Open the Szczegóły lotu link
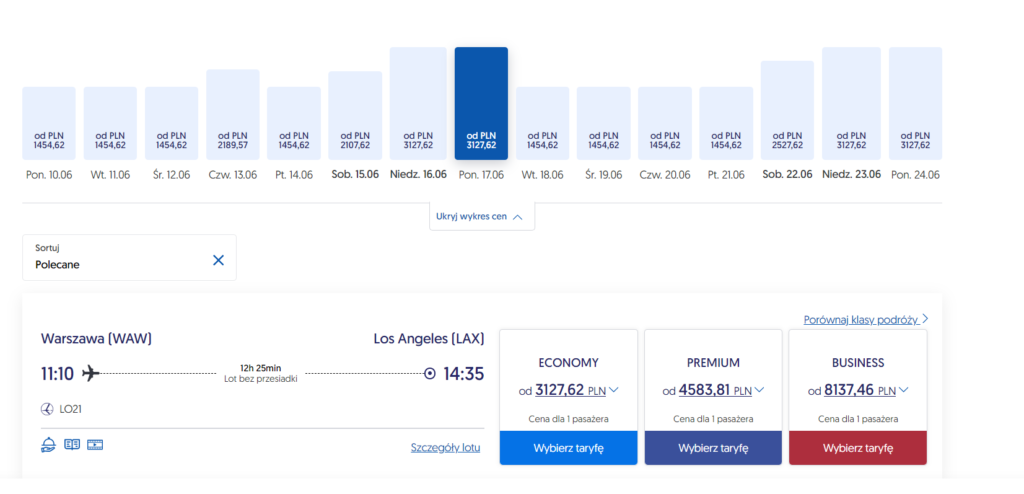This screenshot has width=1024, height=494. click(x=445, y=447)
